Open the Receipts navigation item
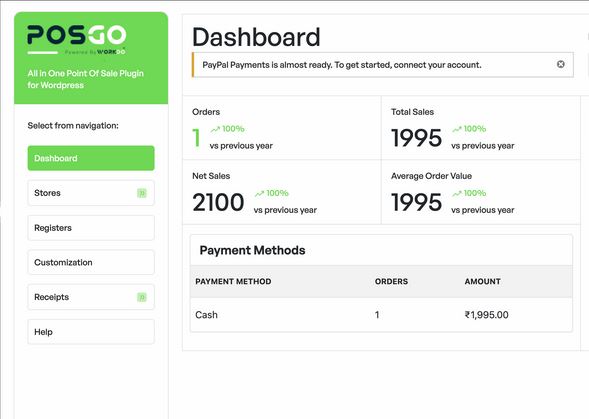 91,297
